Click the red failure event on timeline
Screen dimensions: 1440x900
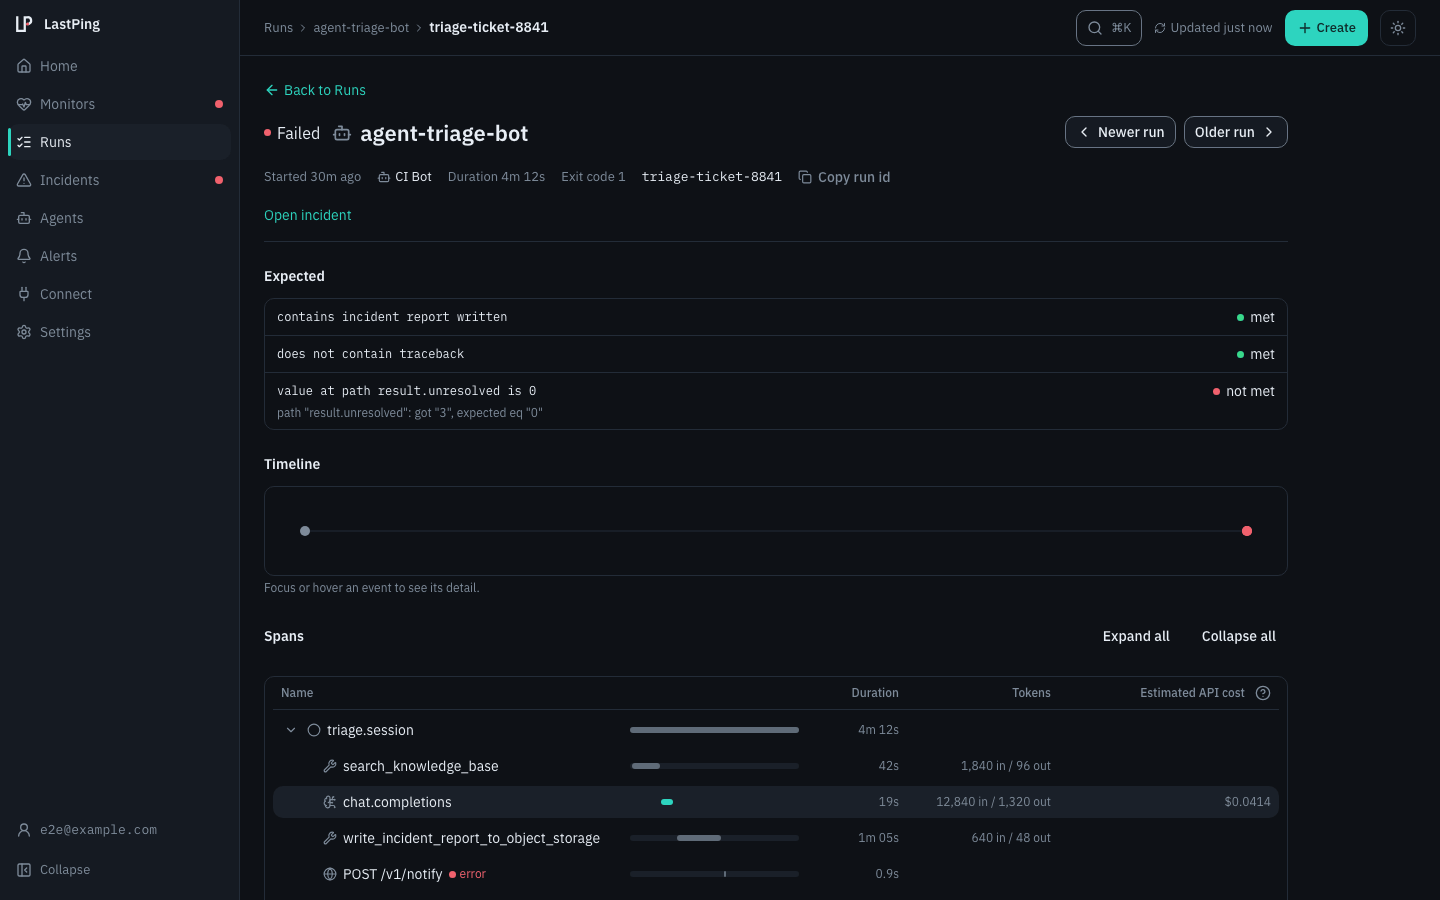click(x=1247, y=531)
